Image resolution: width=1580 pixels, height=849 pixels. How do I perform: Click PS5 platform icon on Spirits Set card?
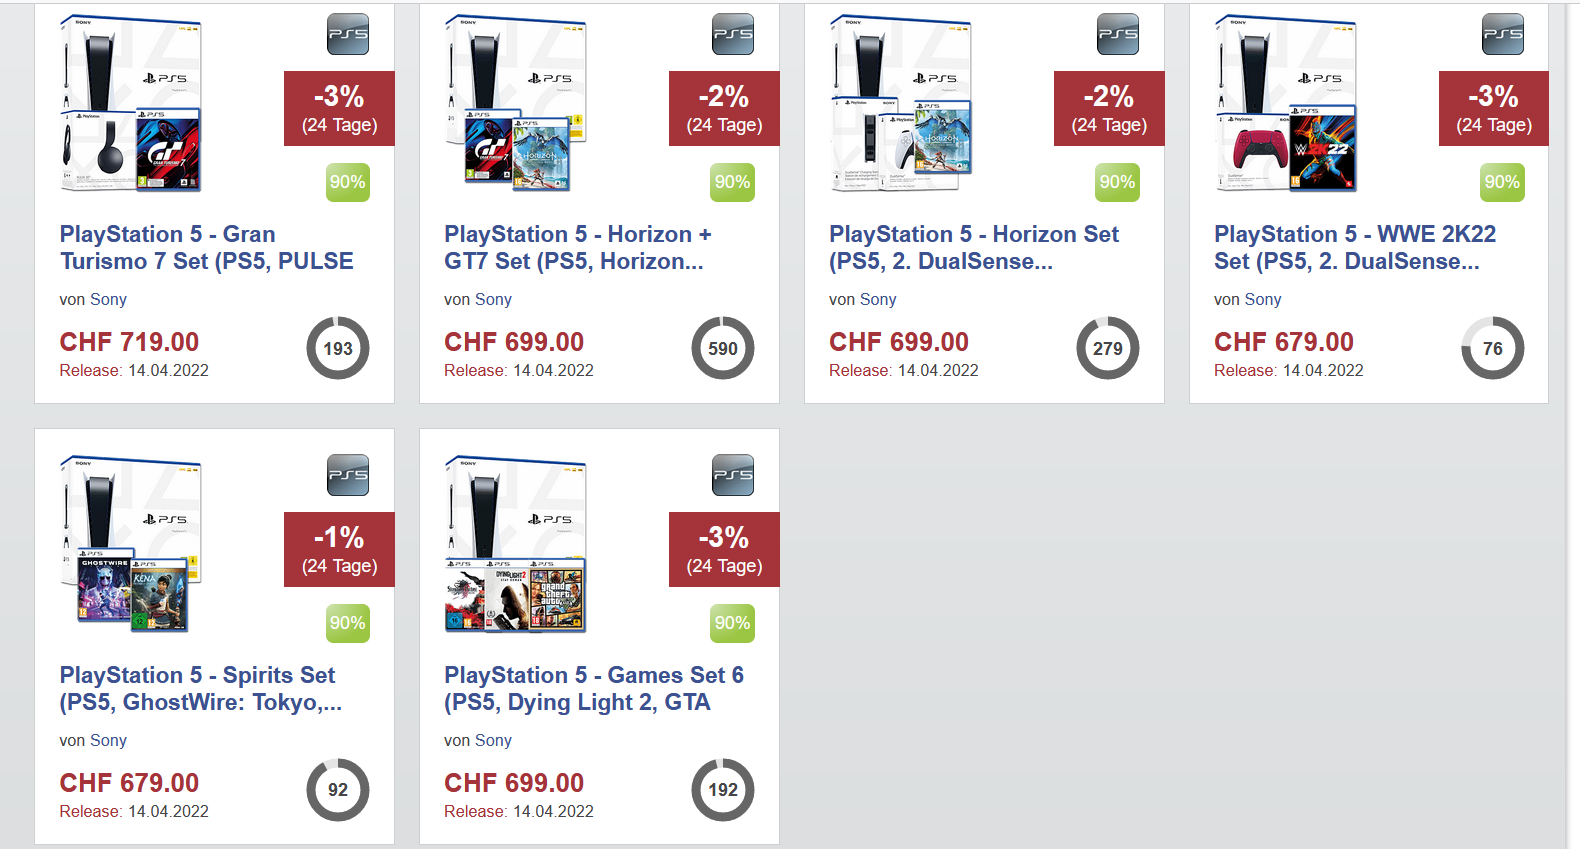(x=348, y=476)
